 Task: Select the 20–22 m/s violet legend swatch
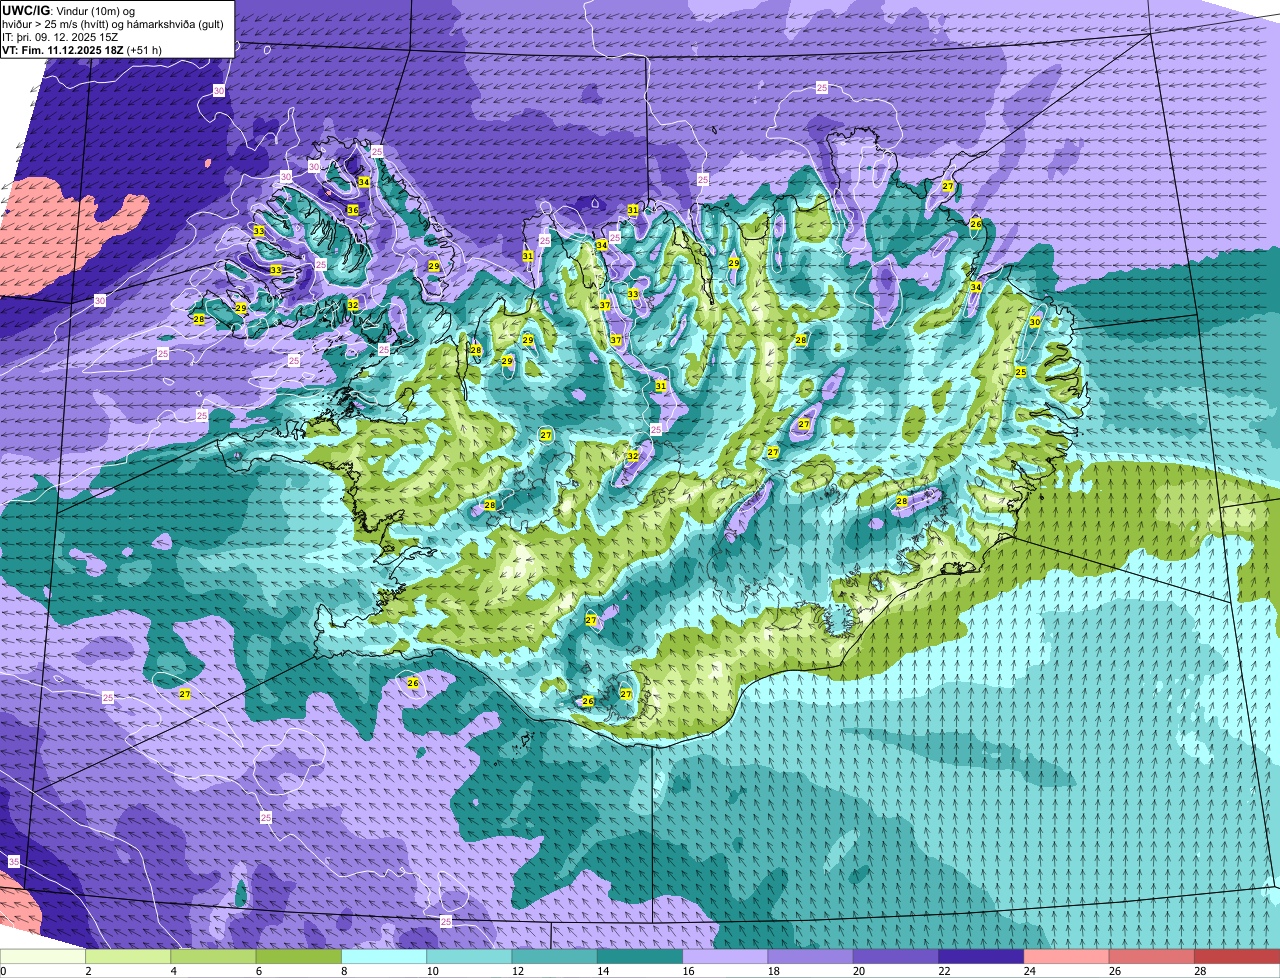pos(896,956)
